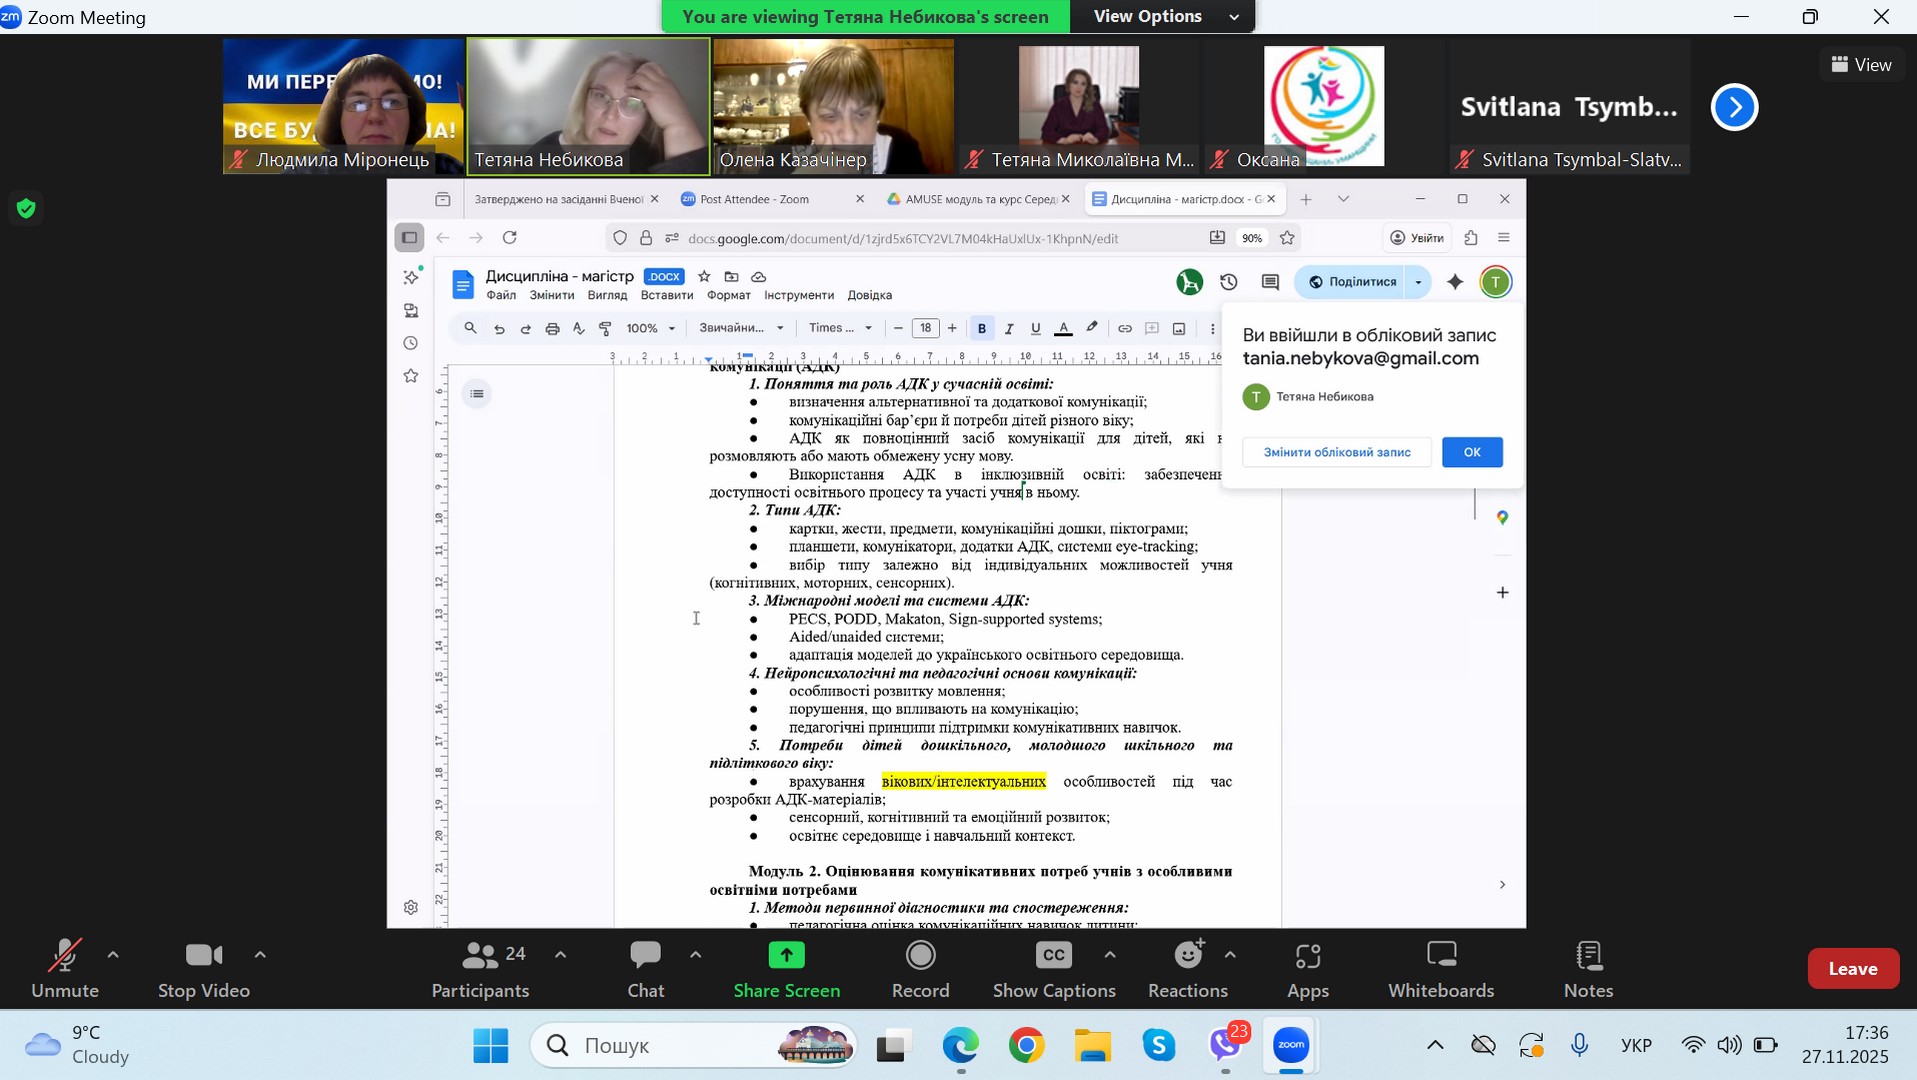1917x1080 pixels.
Task: Select Олена Казачінер's video thumbnail
Action: tap(832, 106)
